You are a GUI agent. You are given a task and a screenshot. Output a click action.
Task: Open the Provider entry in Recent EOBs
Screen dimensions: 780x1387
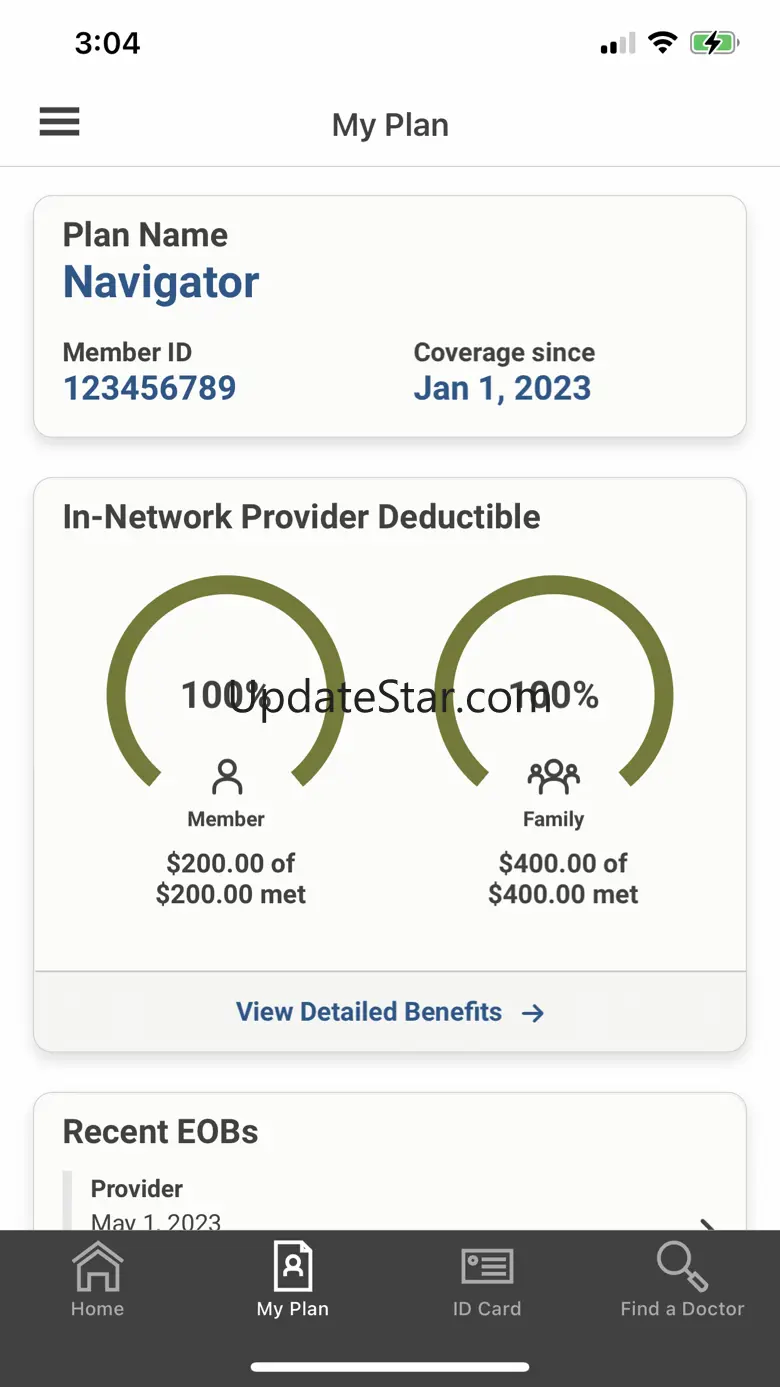137,1189
